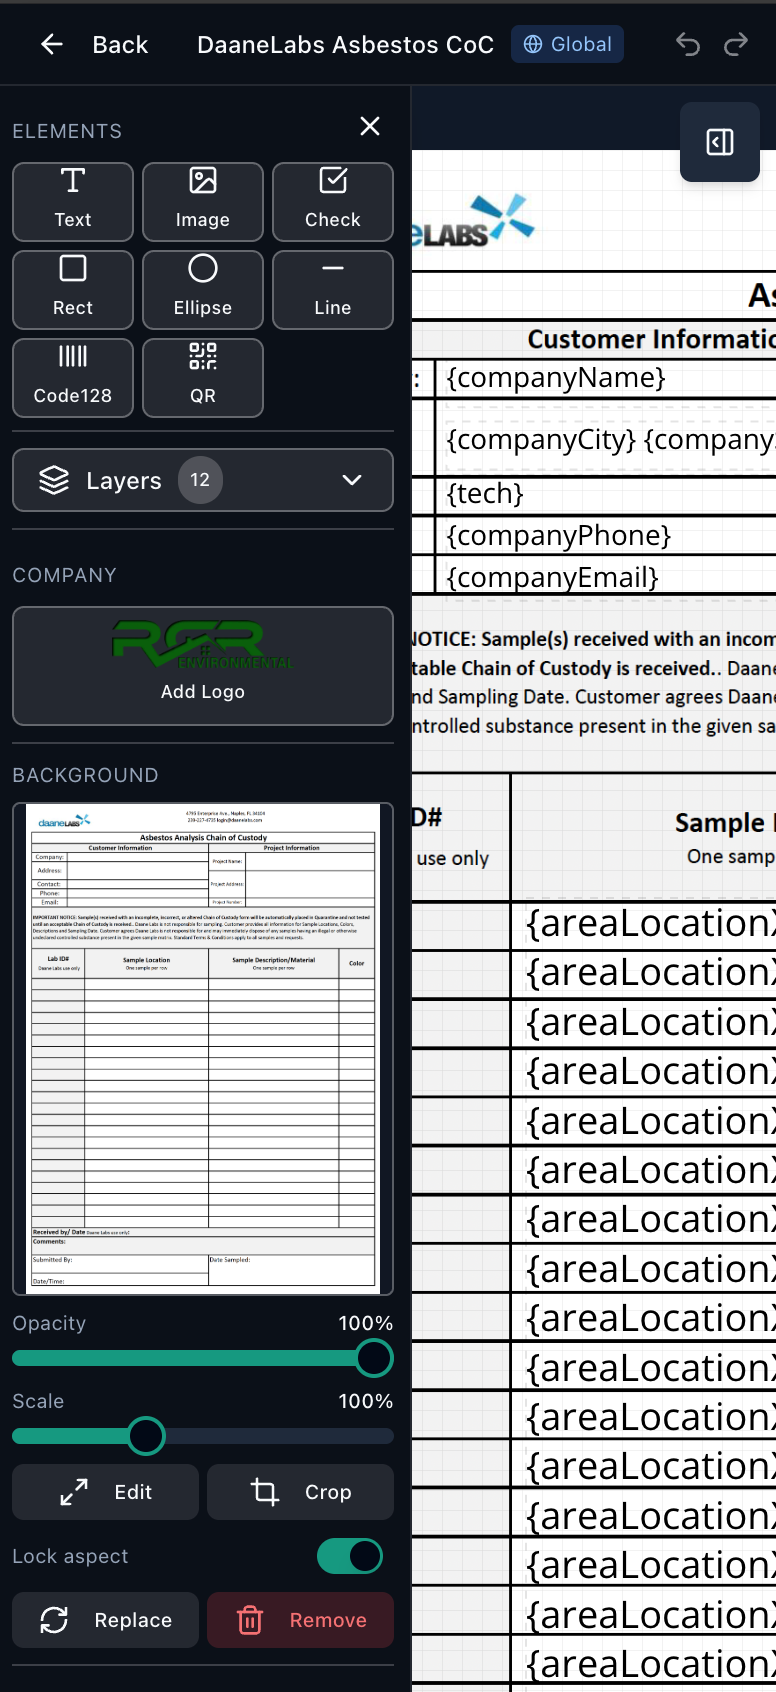Add a Check element
The image size is (776, 1692).
[x=333, y=202]
